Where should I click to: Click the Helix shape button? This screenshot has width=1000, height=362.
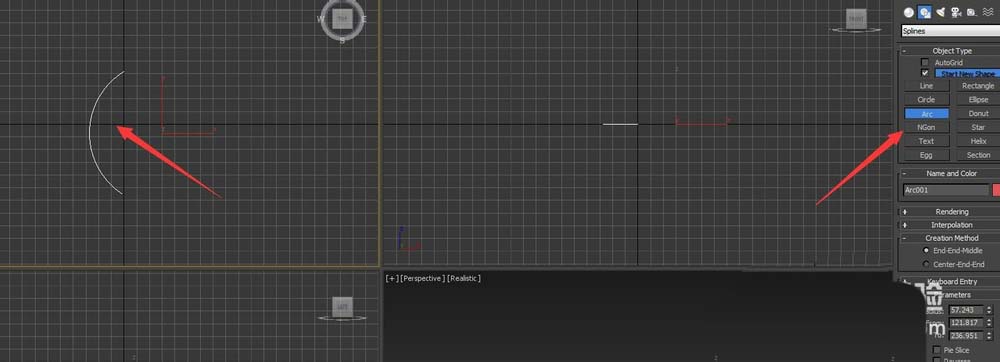click(977, 141)
